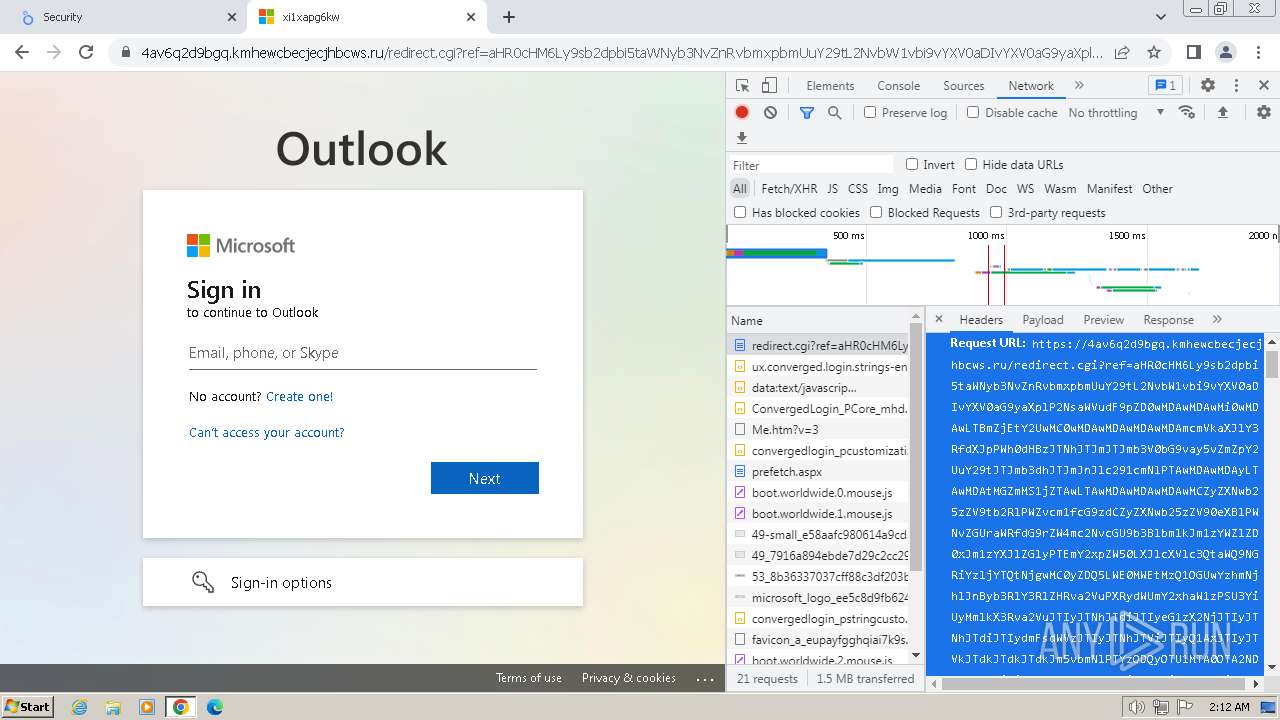This screenshot has height=720, width=1280.
Task: Export HAR file with the download arrow
Action: 742,138
